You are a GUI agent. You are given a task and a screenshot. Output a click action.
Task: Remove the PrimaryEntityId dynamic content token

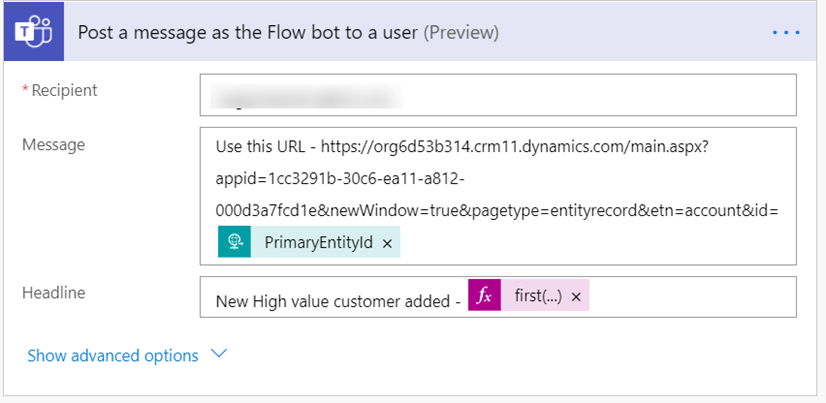click(387, 243)
